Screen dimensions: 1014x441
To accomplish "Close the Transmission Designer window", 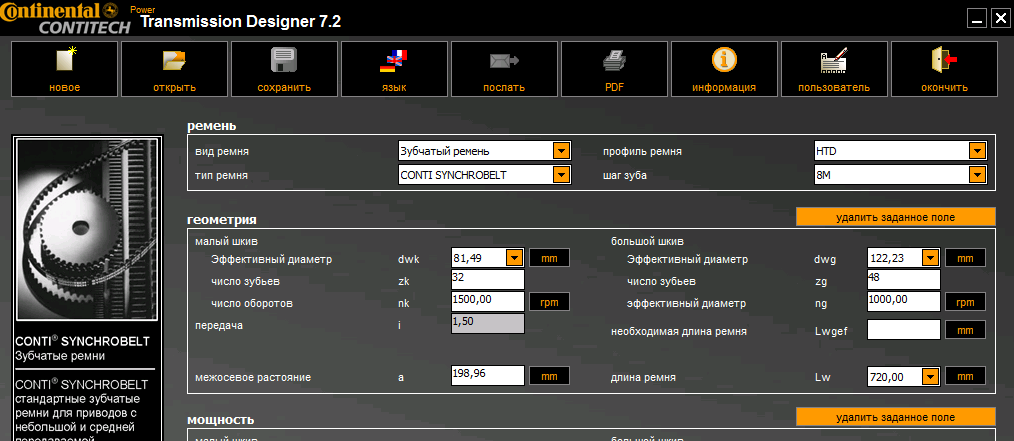I will 999,18.
